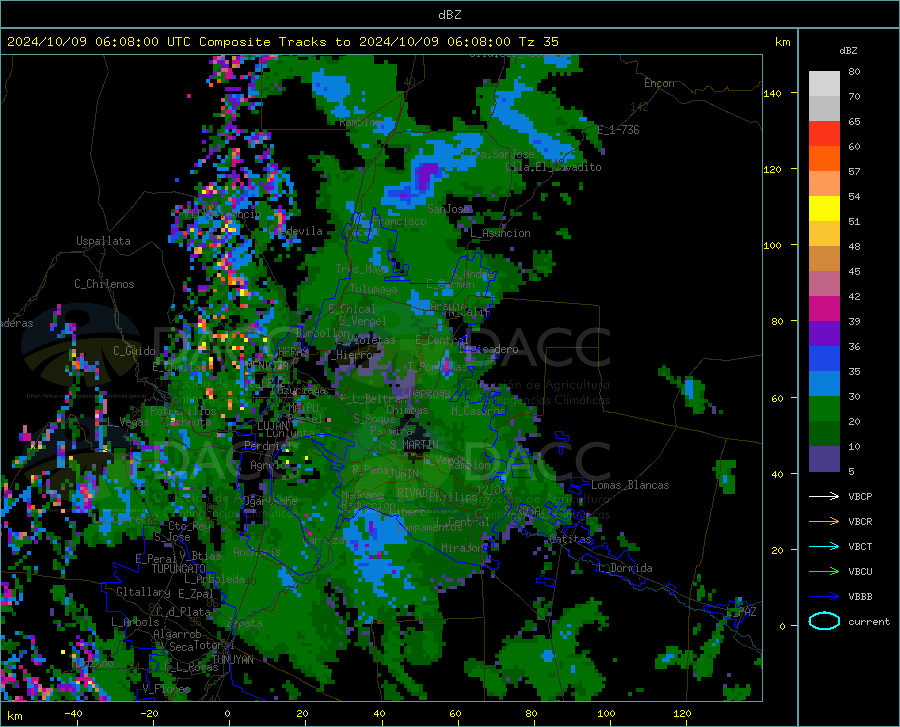The width and height of the screenshot is (900, 727).
Task: Click the 'Tulumaya' map label
Action: tap(374, 289)
